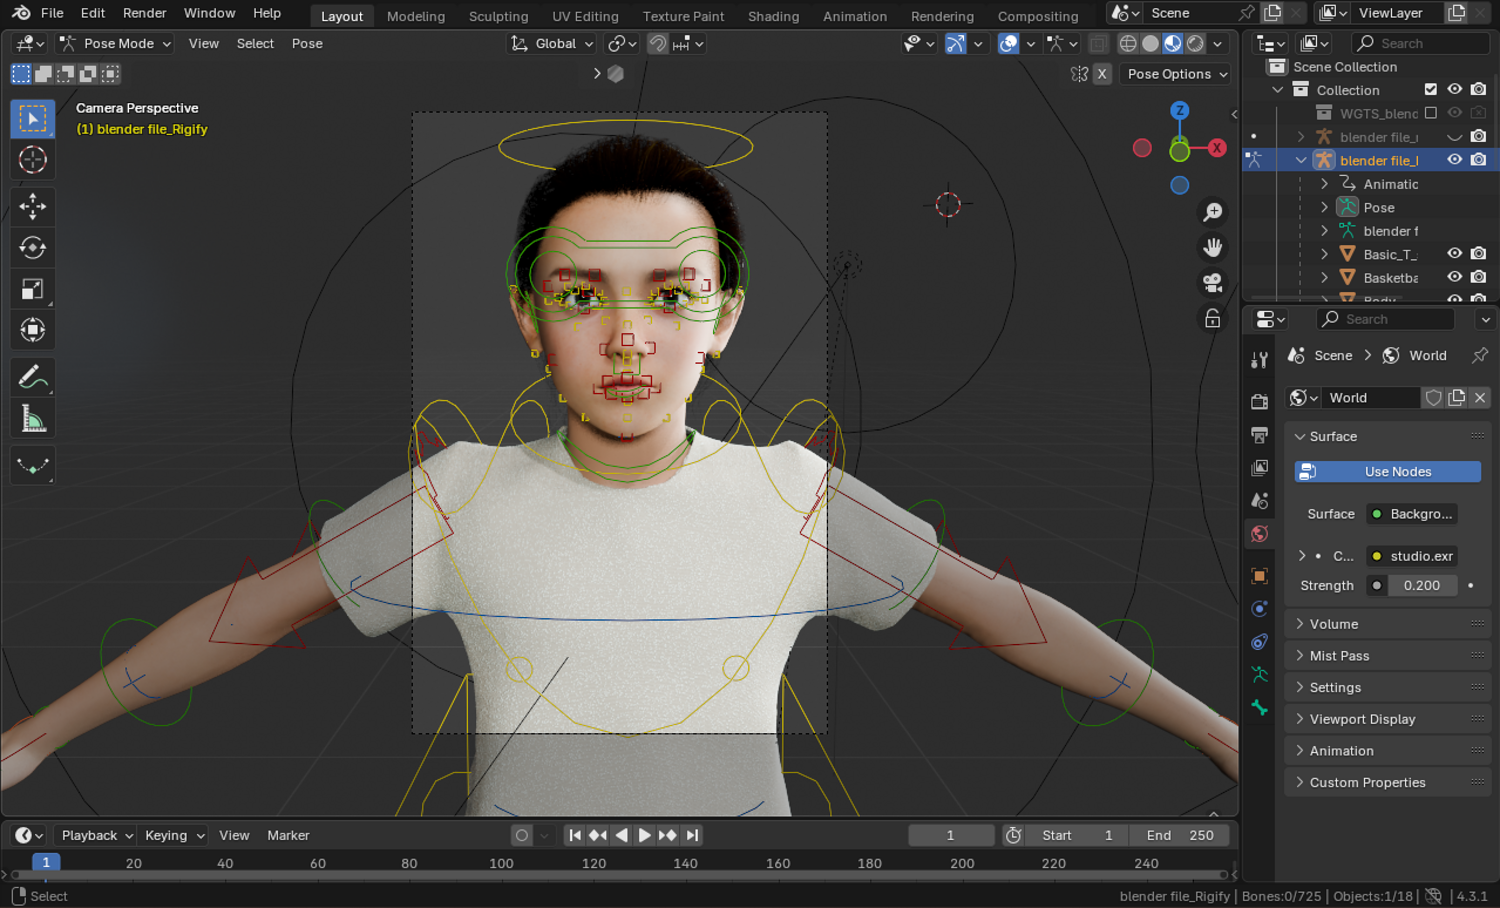Open the Pose Mode dropdown
This screenshot has width=1500, height=908.
(115, 44)
